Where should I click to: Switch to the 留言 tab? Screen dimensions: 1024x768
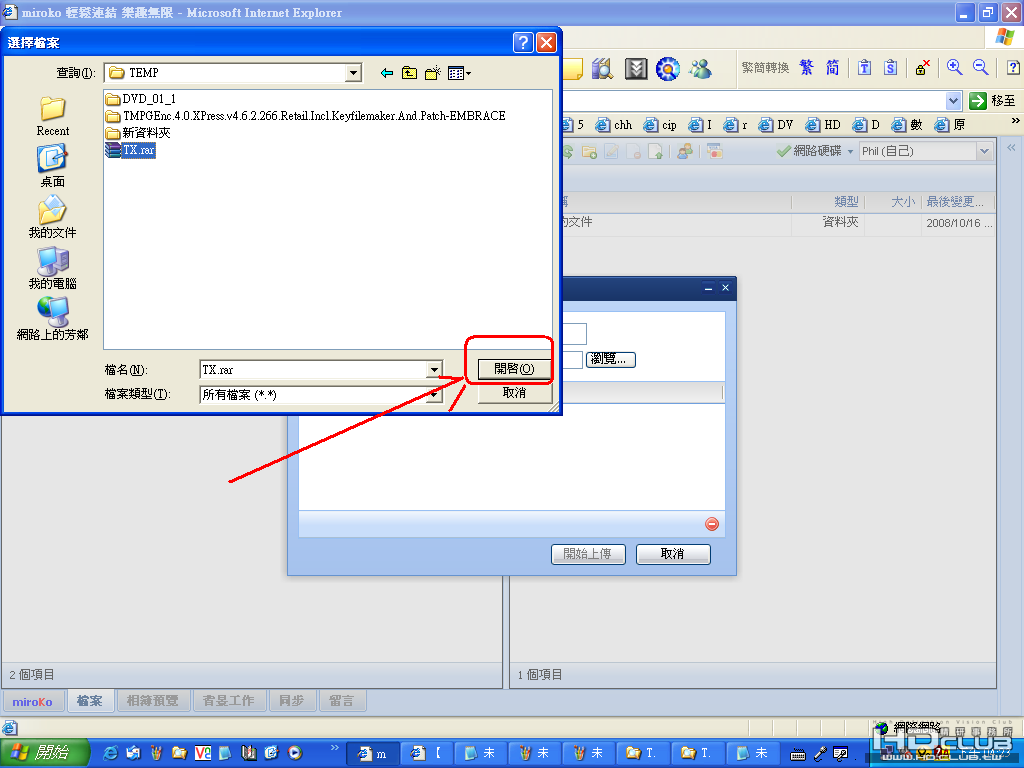342,701
